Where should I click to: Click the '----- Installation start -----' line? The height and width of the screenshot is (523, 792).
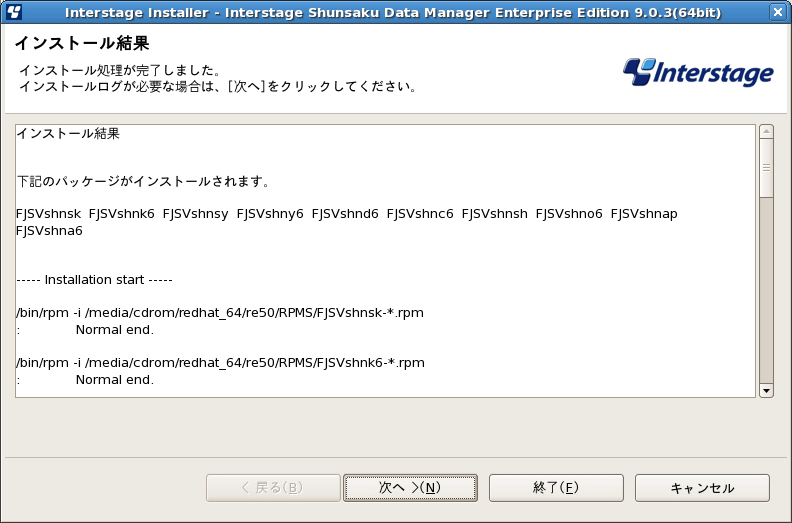click(94, 280)
